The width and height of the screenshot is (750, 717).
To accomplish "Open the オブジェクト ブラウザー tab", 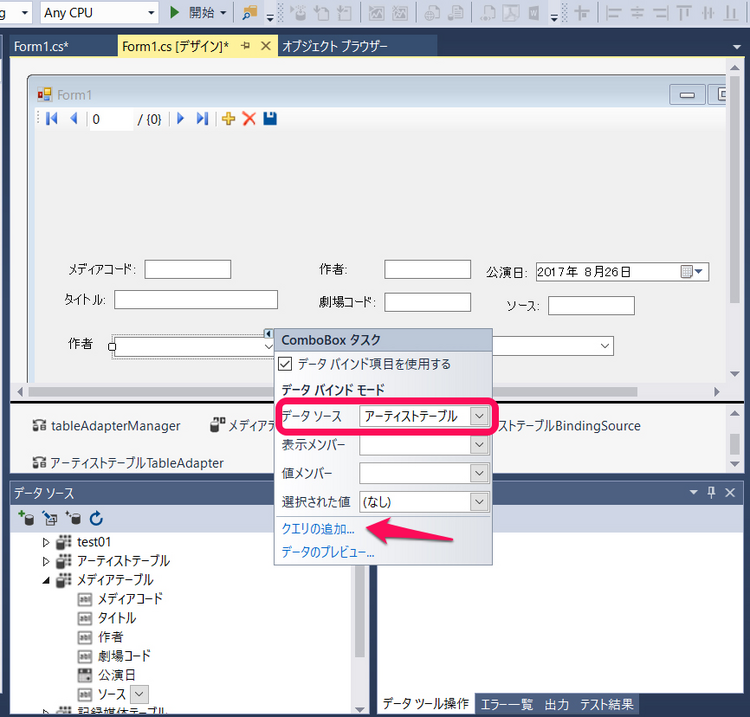I will pyautogui.click(x=334, y=47).
